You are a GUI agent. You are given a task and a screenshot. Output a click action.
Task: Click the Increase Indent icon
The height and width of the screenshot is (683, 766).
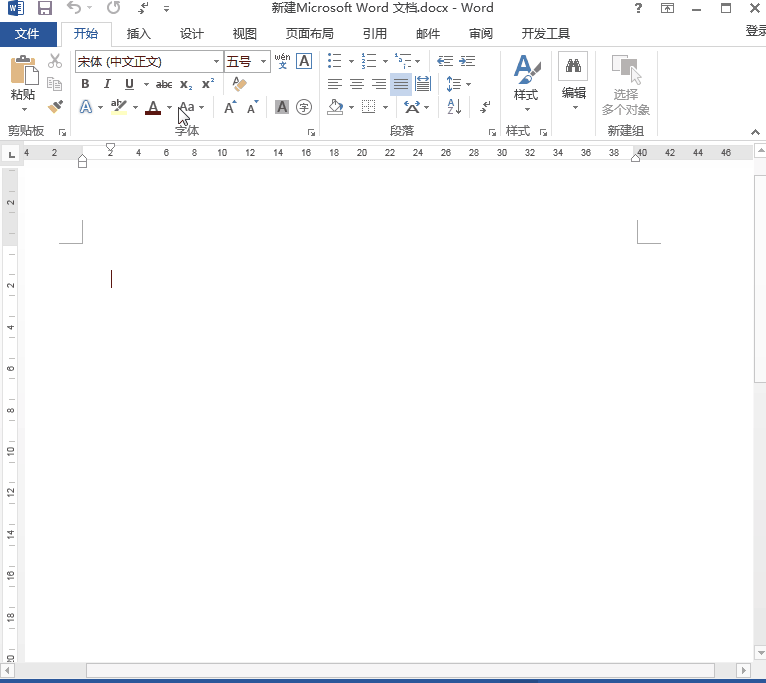tap(466, 61)
